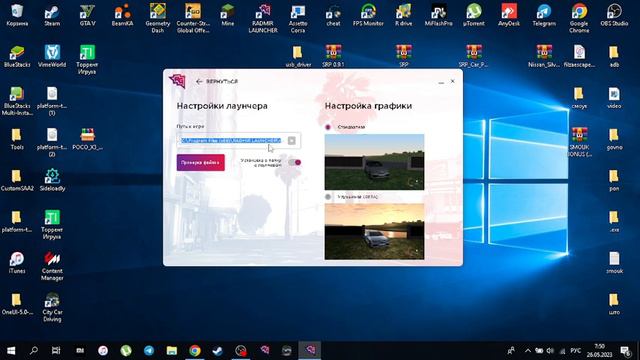Select the govno folder on desktop
Image resolution: width=640 pixels, height=360 pixels.
(x=614, y=139)
